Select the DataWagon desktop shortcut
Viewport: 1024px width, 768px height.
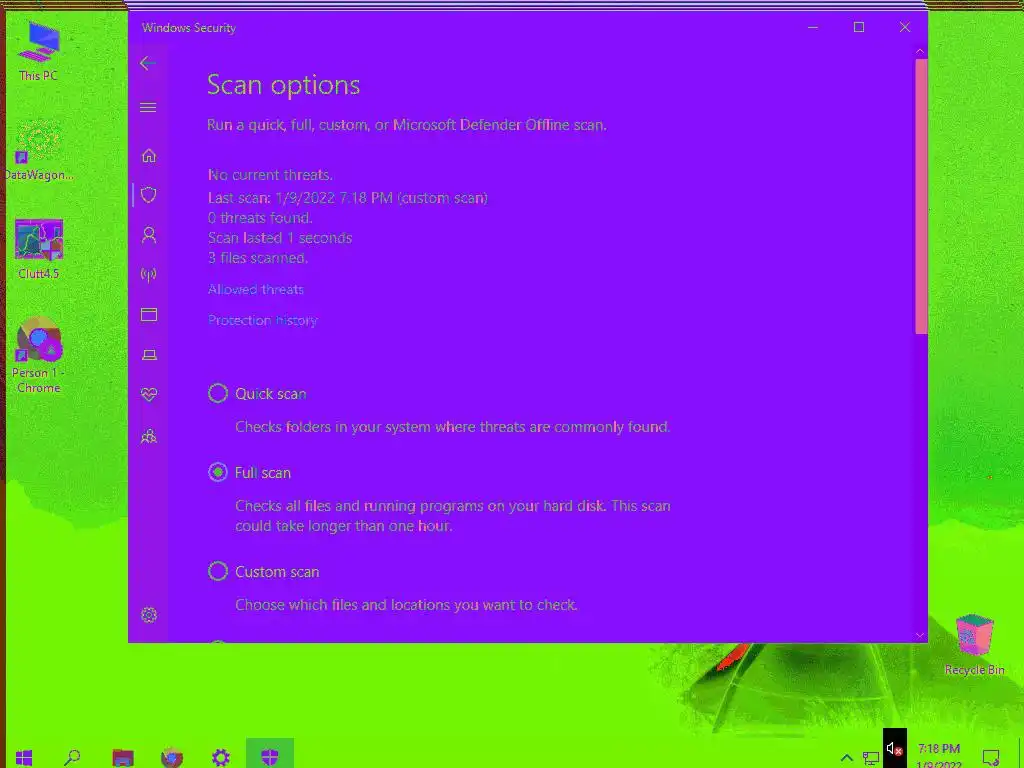tap(39, 150)
